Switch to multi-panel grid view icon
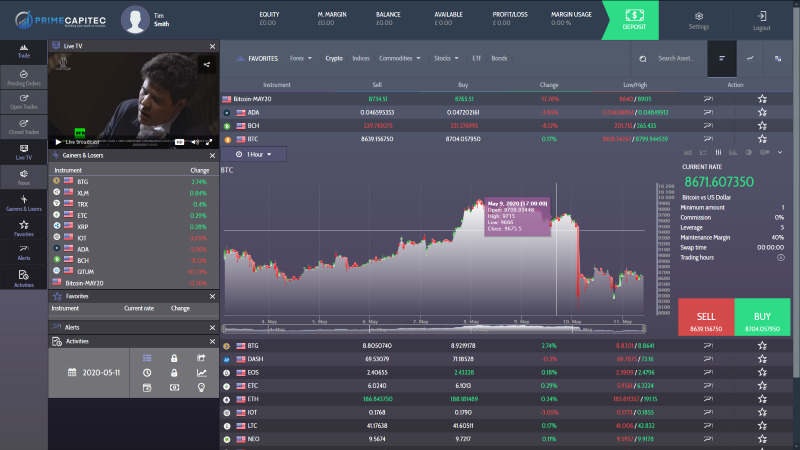This screenshot has width=800, height=450. pyautogui.click(x=778, y=58)
